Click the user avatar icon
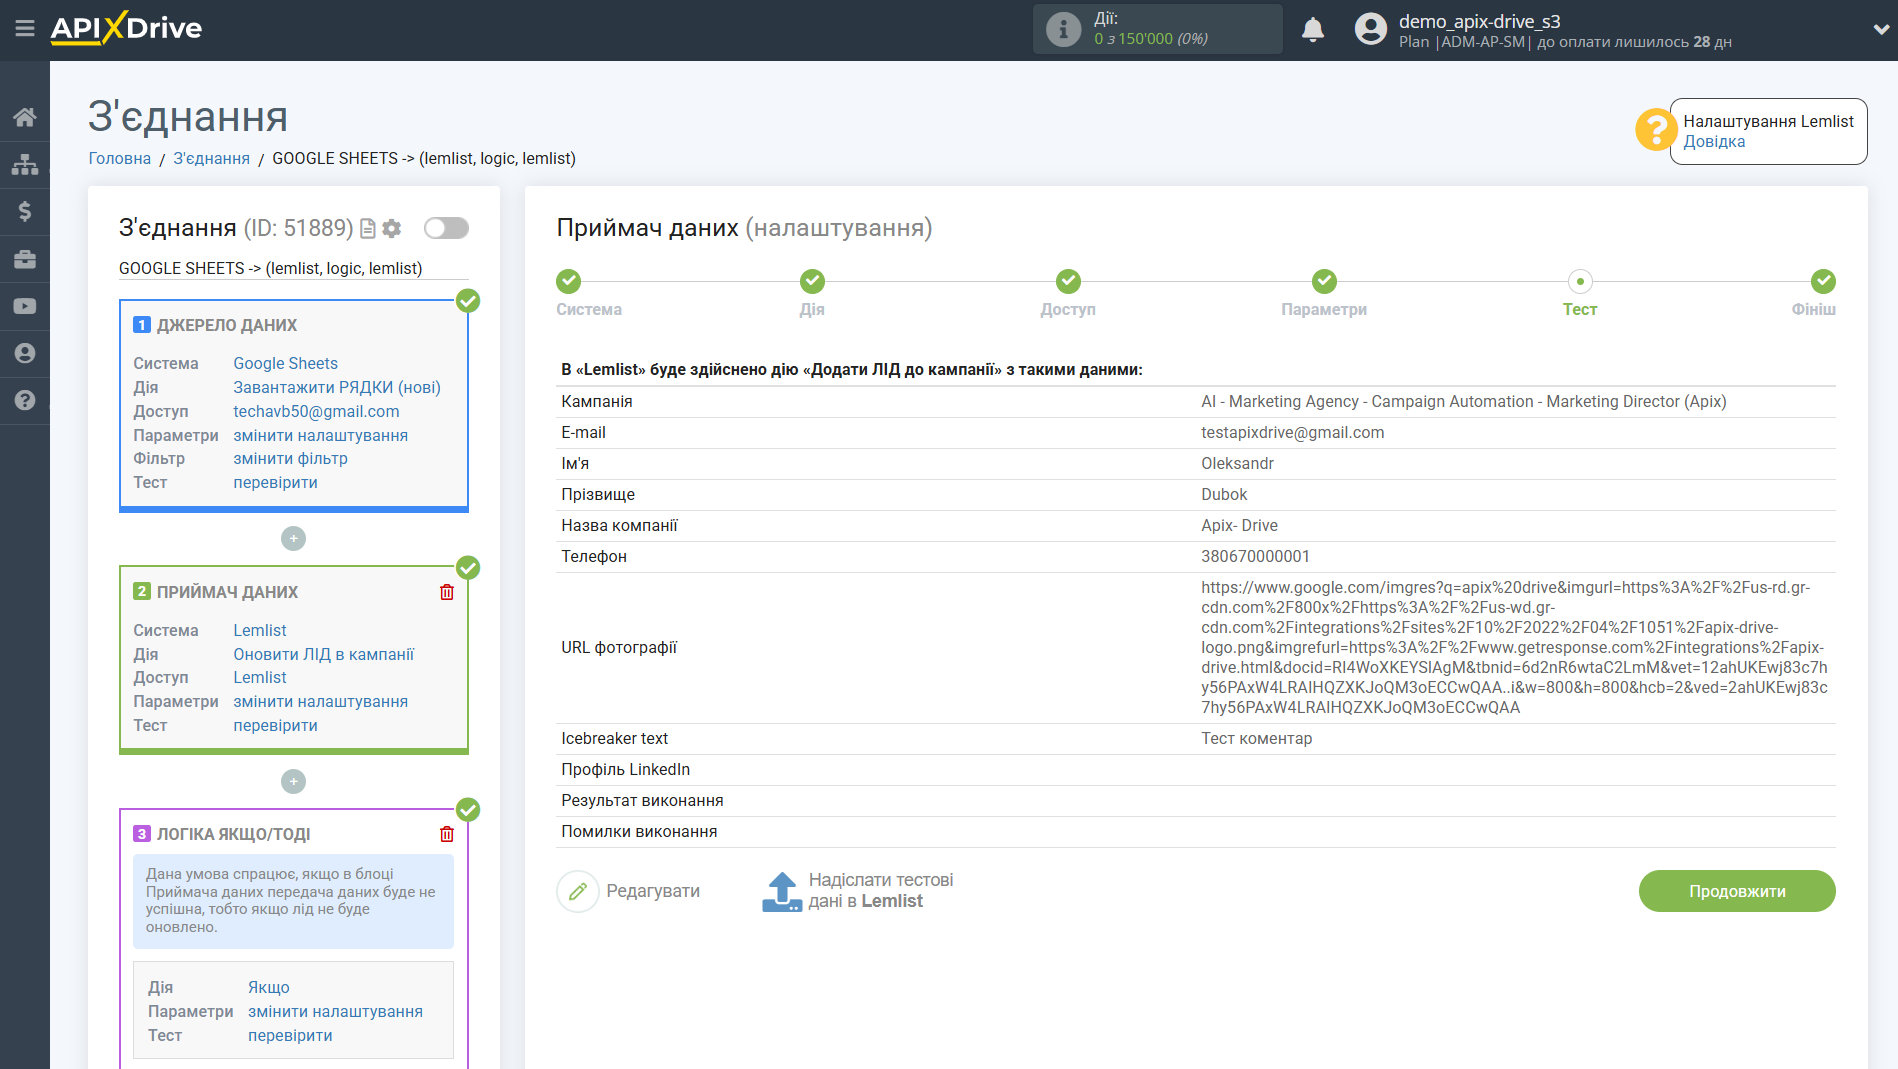Viewport: 1898px width, 1069px height. (1371, 29)
